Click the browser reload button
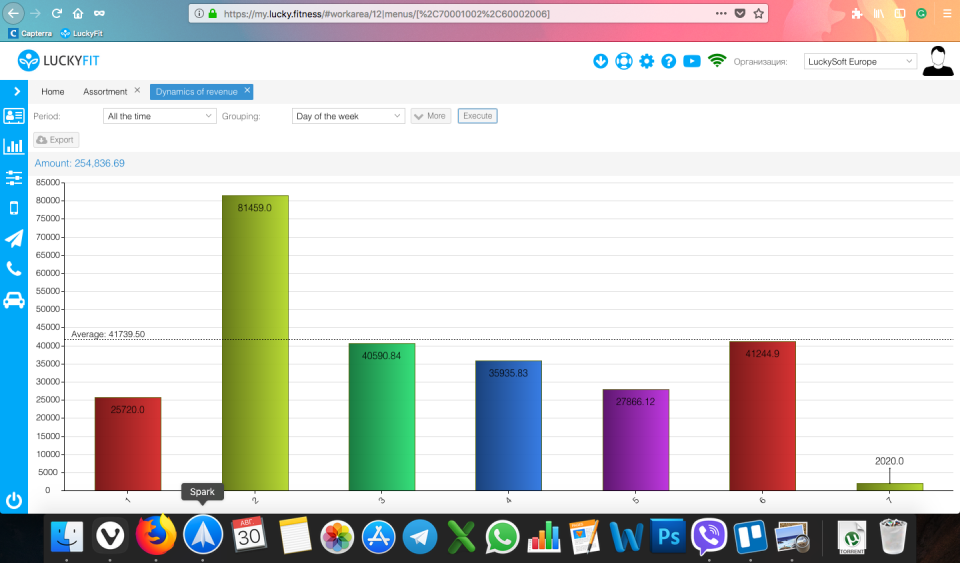 (x=56, y=13)
